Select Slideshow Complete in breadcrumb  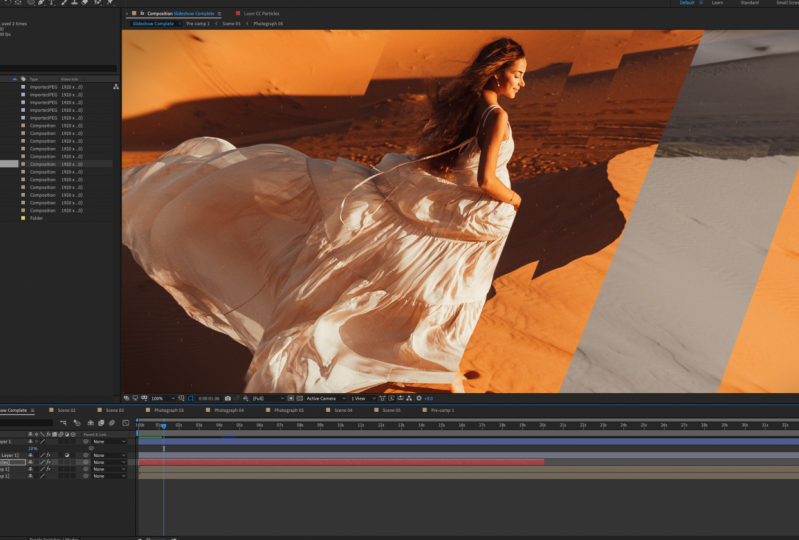tap(153, 23)
